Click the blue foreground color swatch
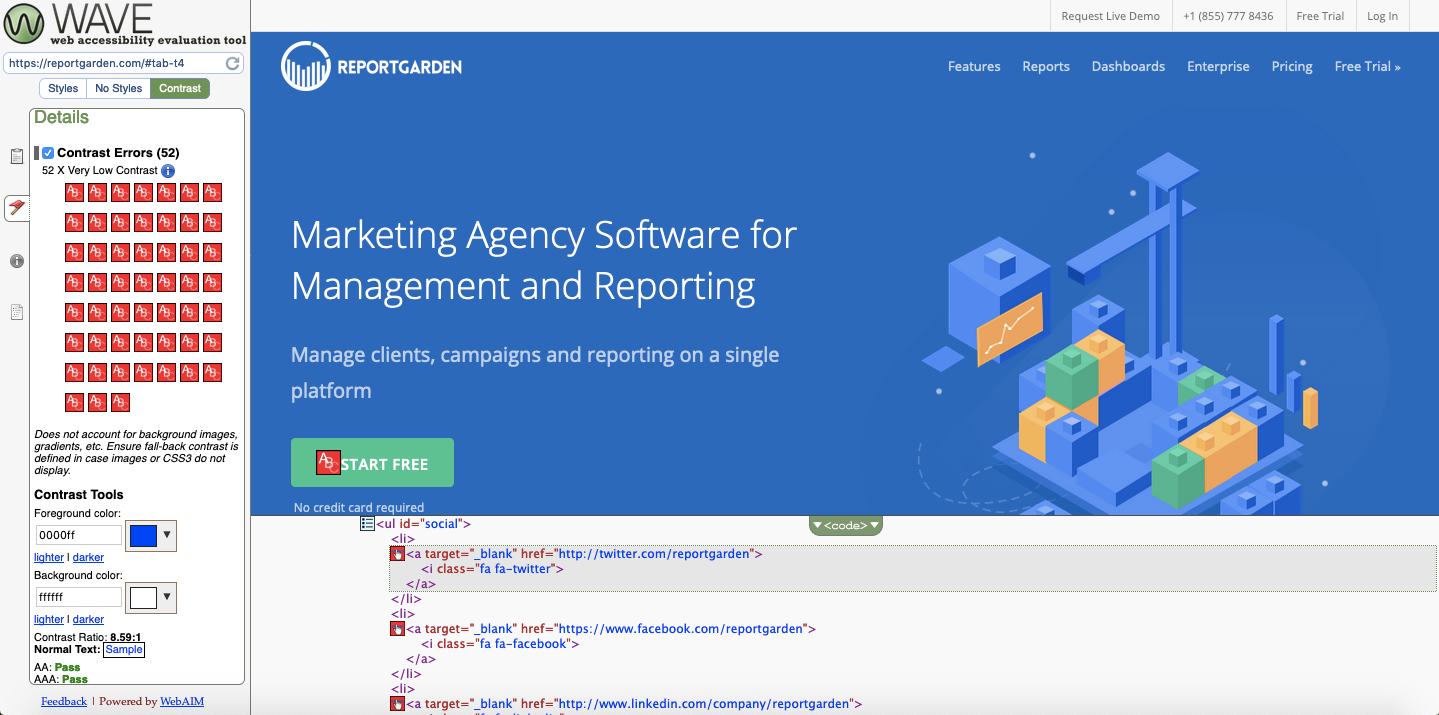 point(143,536)
